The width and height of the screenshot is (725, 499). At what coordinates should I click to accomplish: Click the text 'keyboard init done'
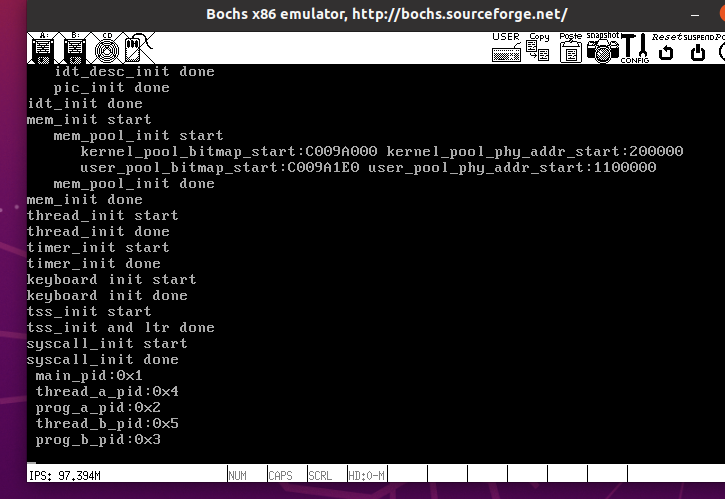[107, 296]
